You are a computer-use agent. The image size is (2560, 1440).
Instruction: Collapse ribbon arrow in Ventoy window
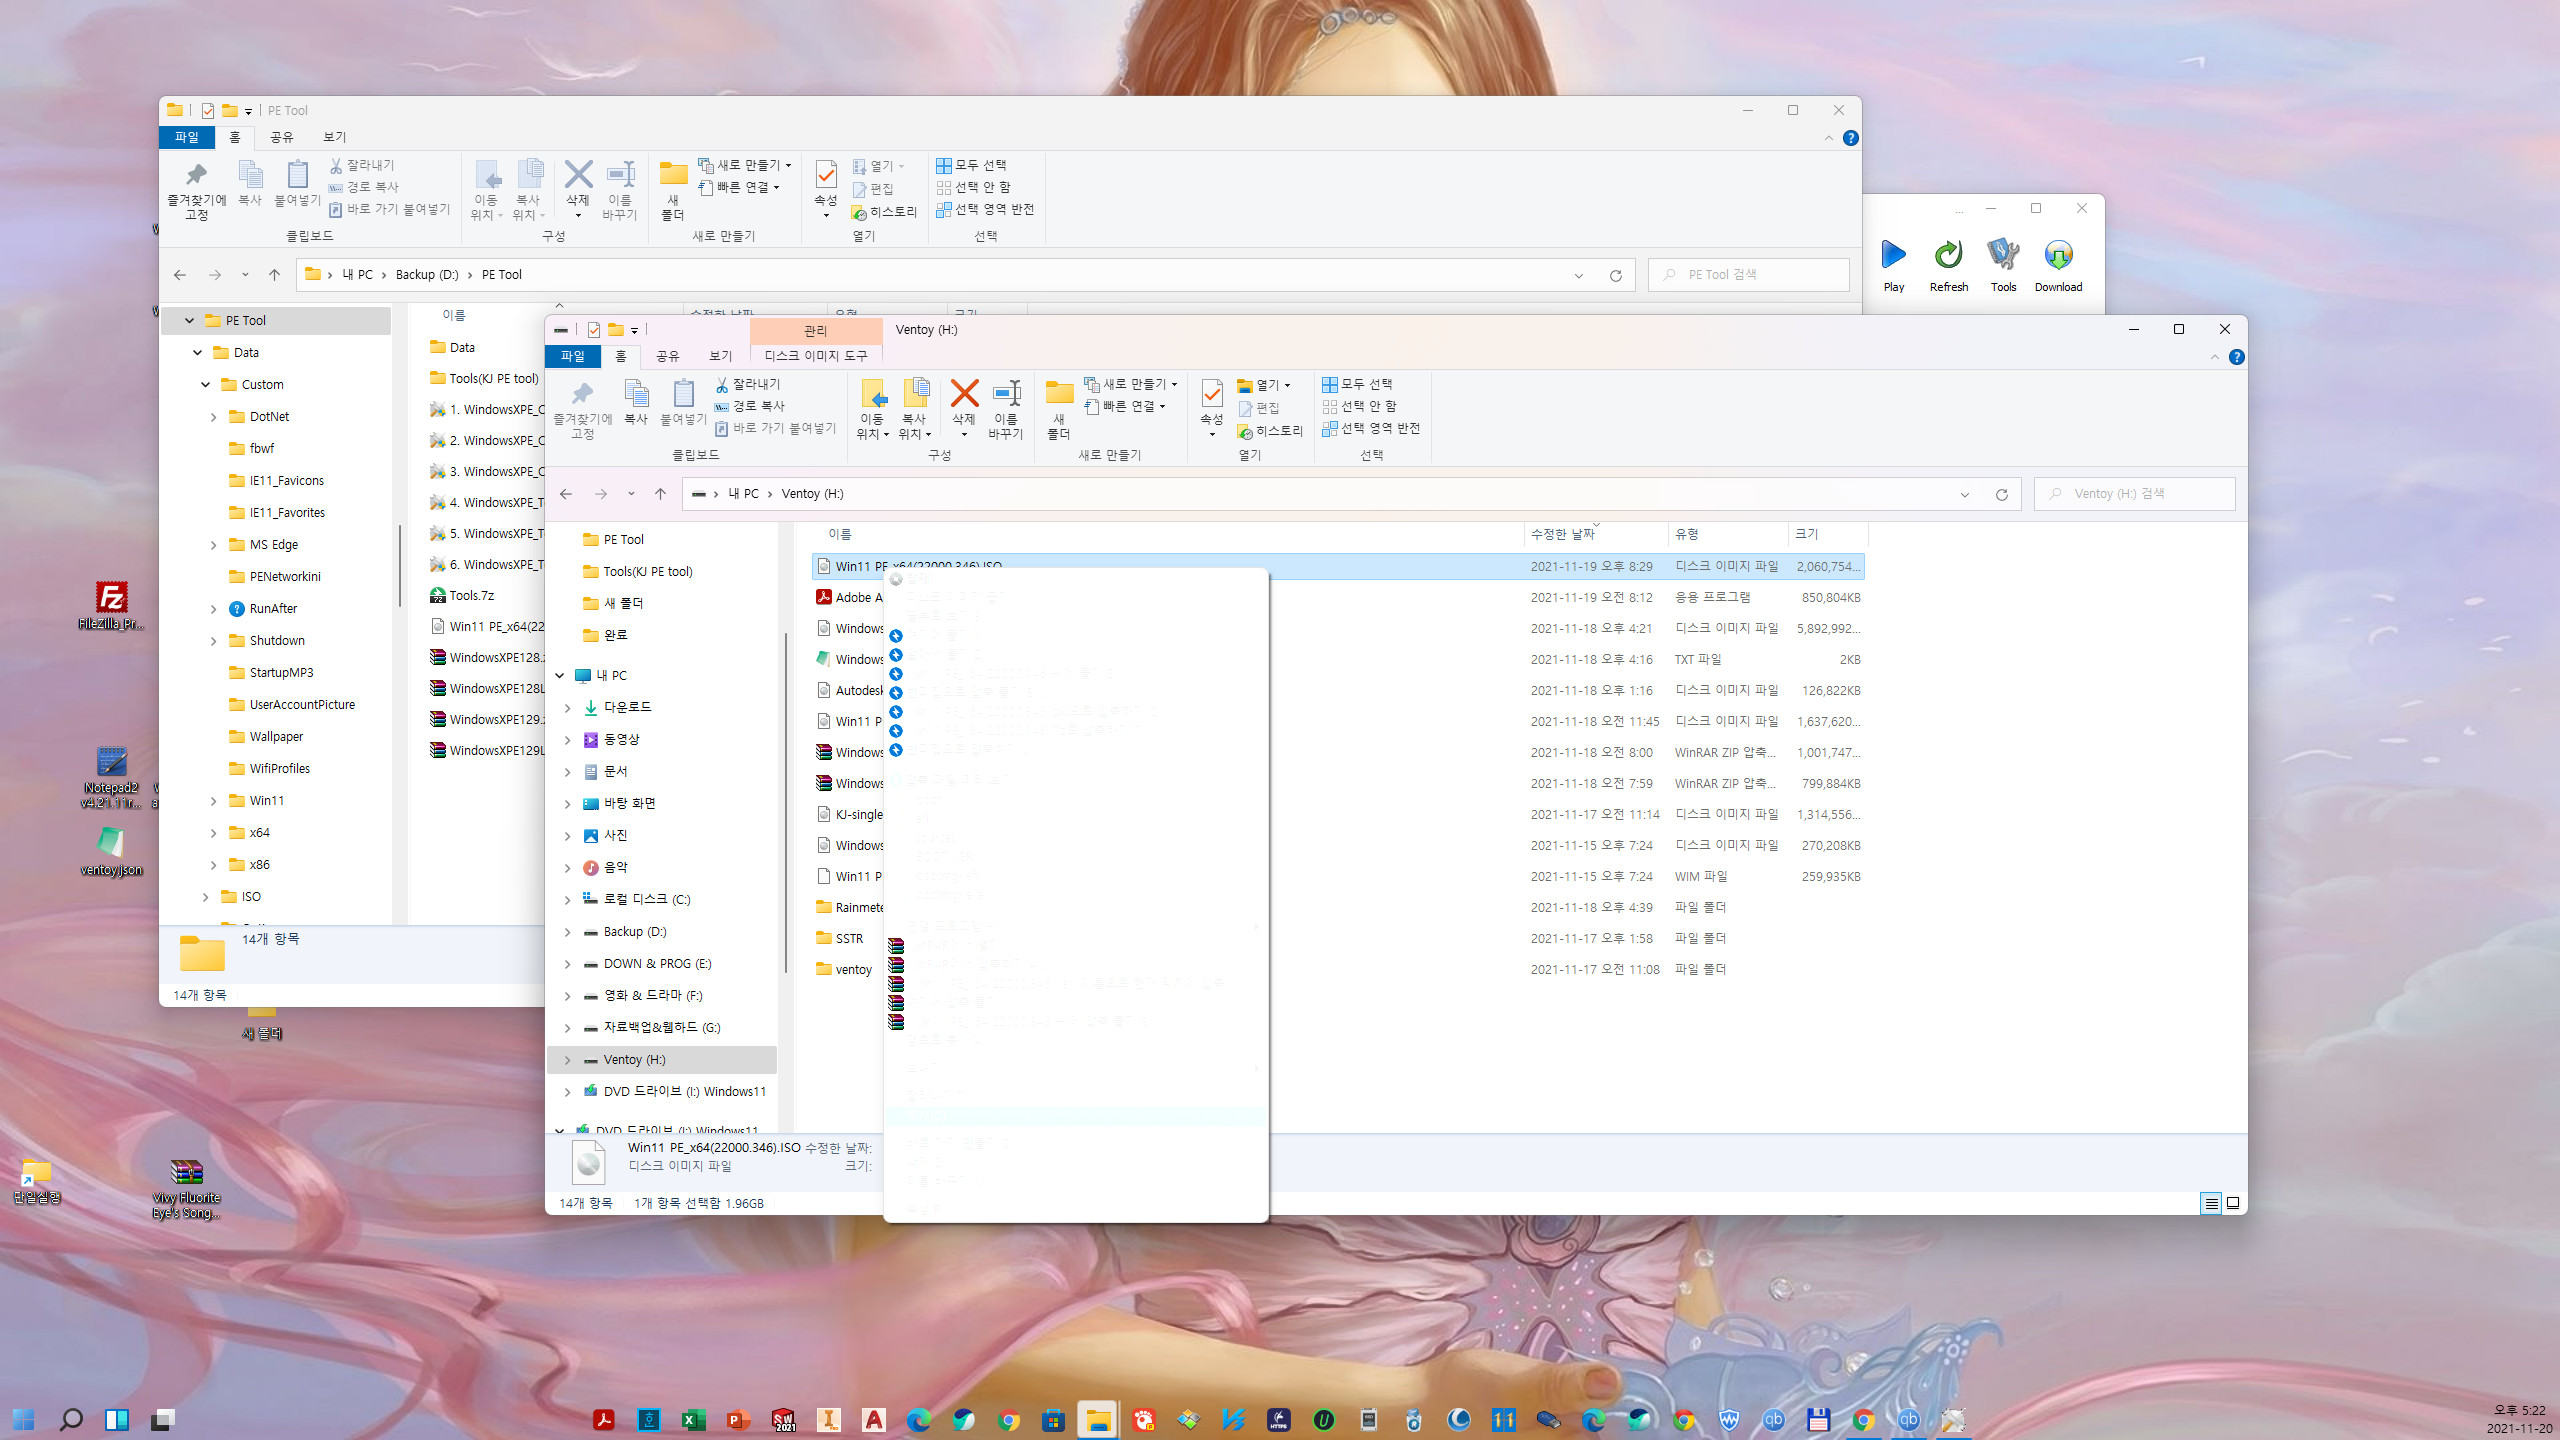click(2214, 357)
